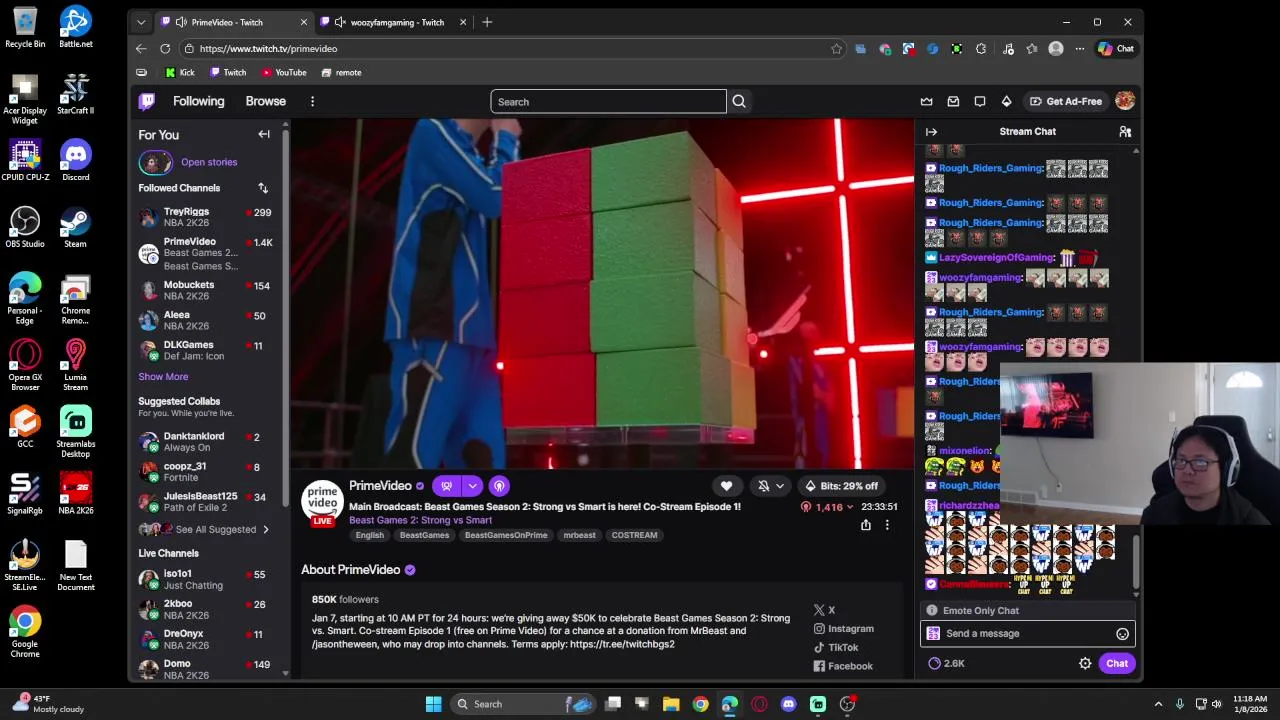
Task: Click the COSTREAM tag
Action: tap(634, 535)
